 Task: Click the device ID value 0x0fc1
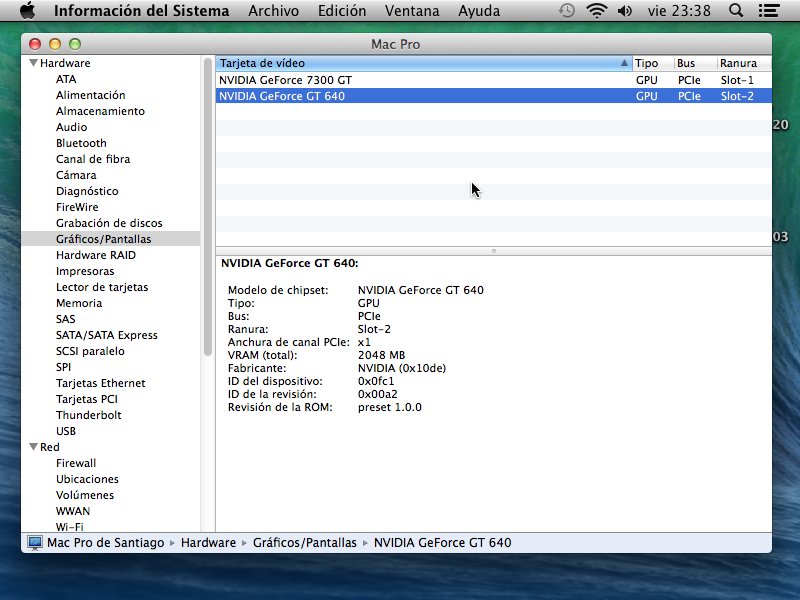376,381
